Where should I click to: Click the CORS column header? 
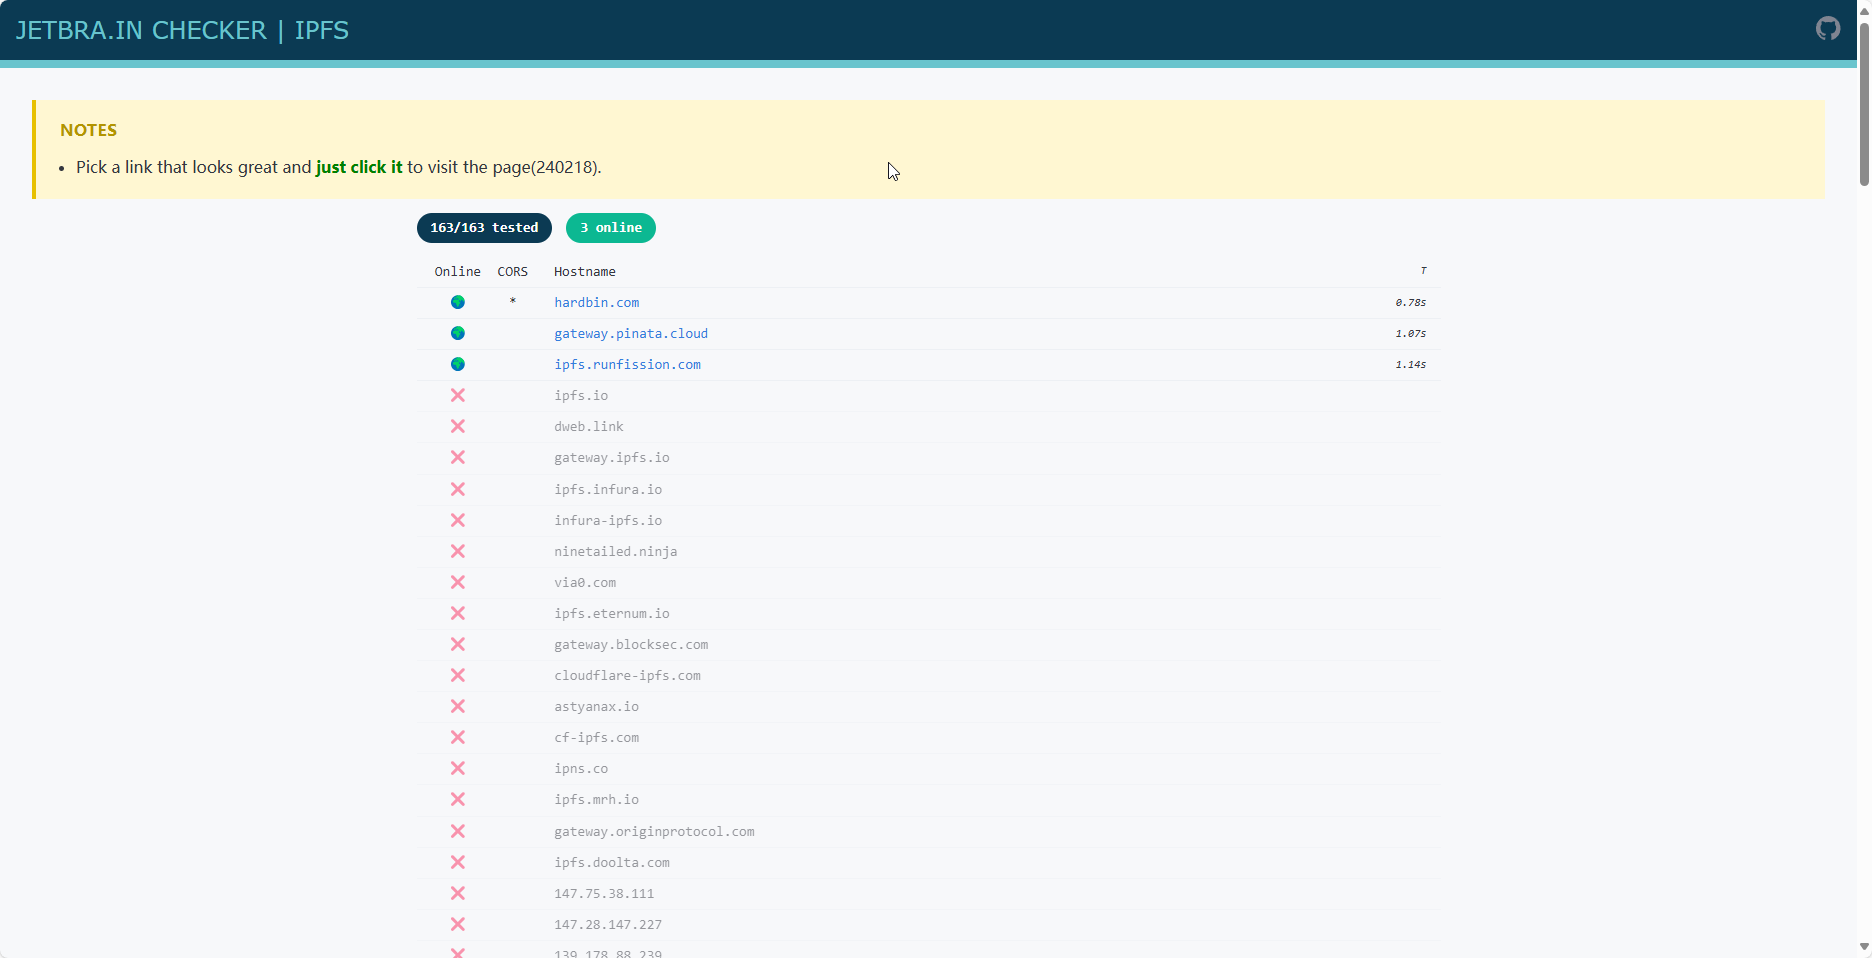[513, 272]
